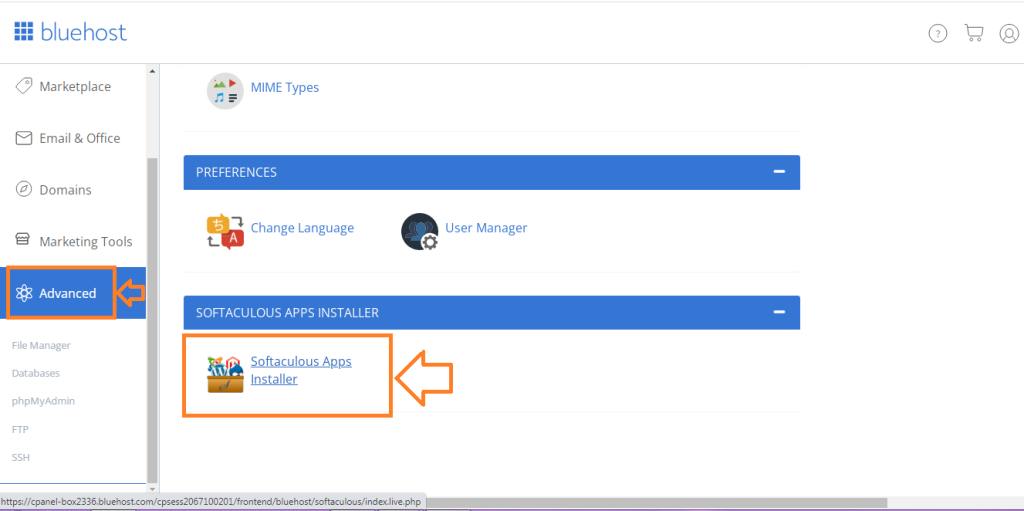Click the Change Language translation icon

[x=225, y=231]
